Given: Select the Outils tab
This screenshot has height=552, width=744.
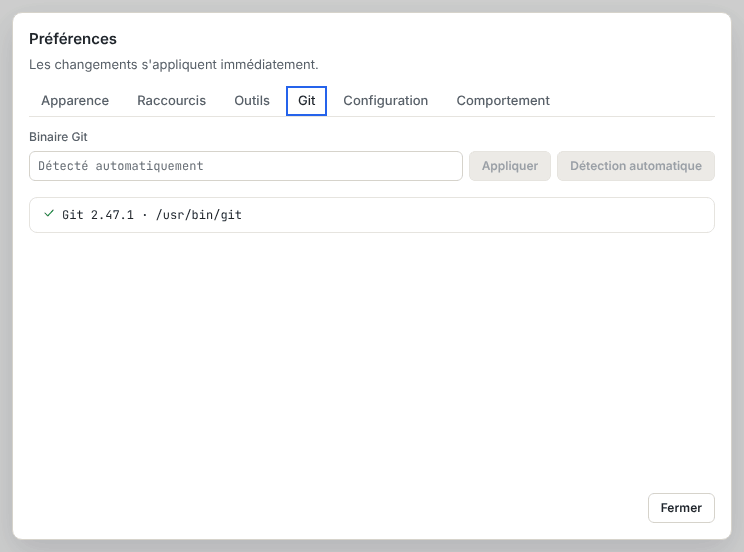Looking at the screenshot, I should 252,101.
